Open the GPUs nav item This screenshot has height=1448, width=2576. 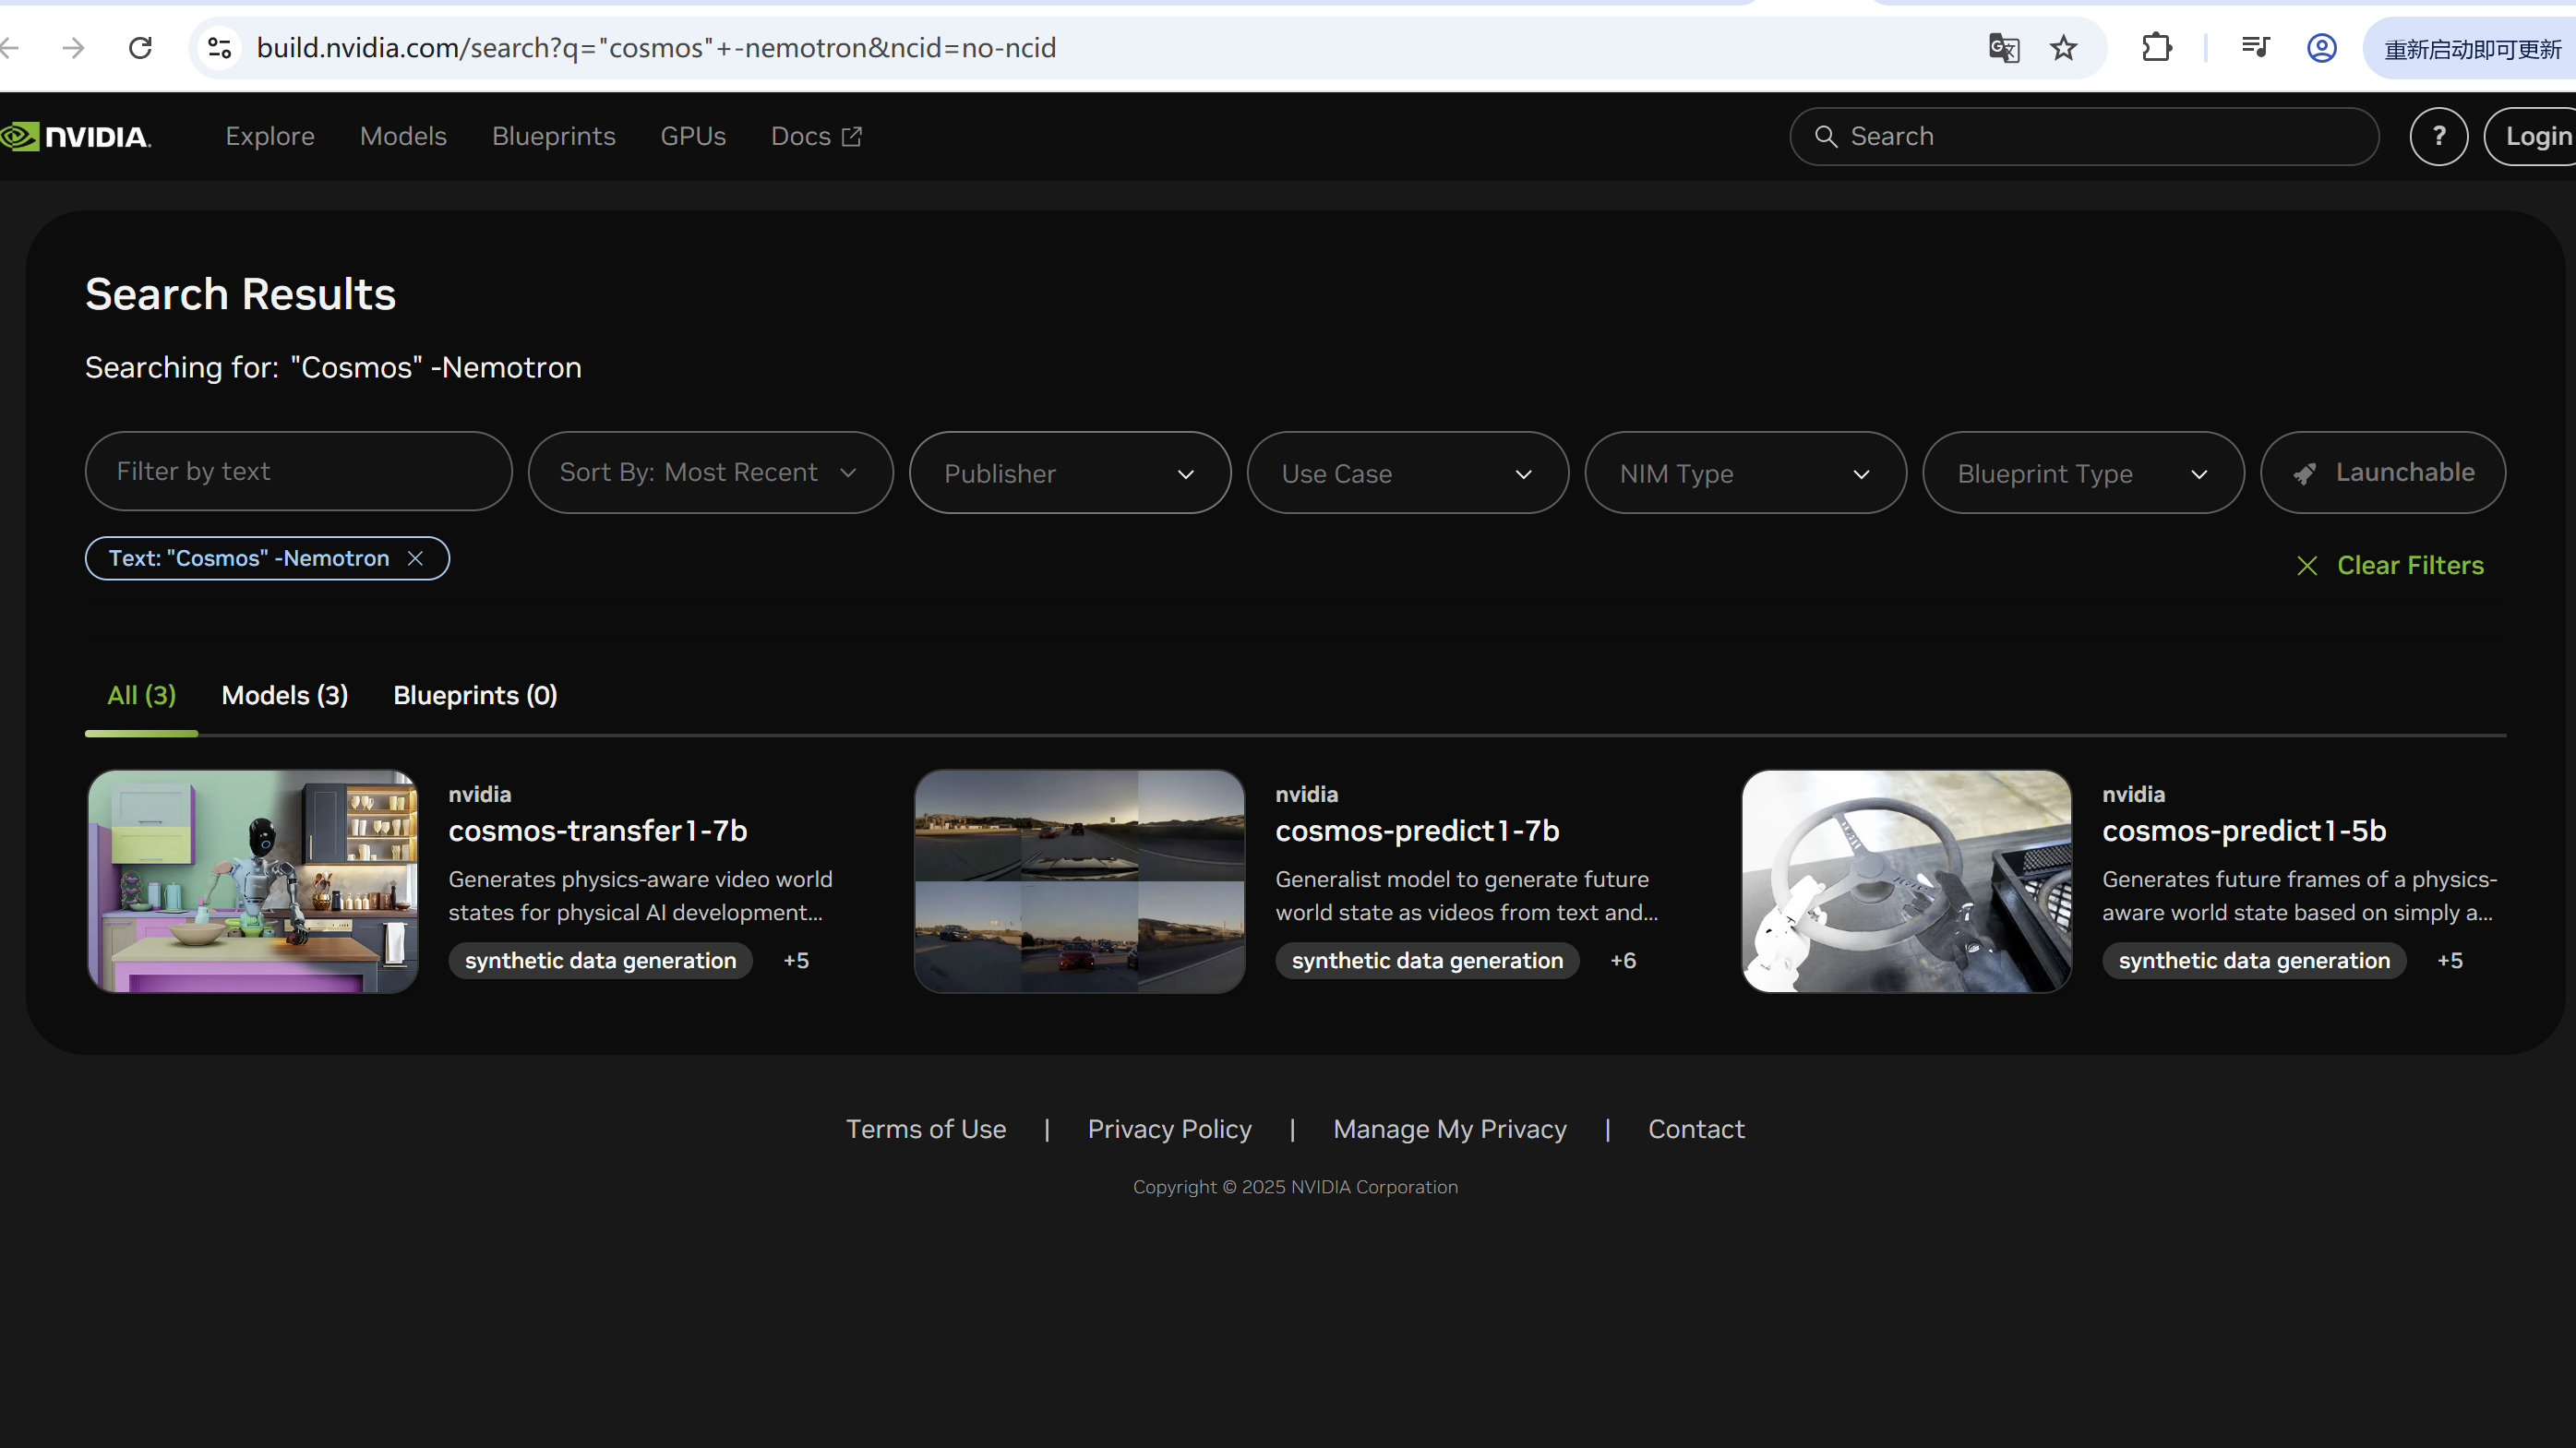[x=693, y=136]
